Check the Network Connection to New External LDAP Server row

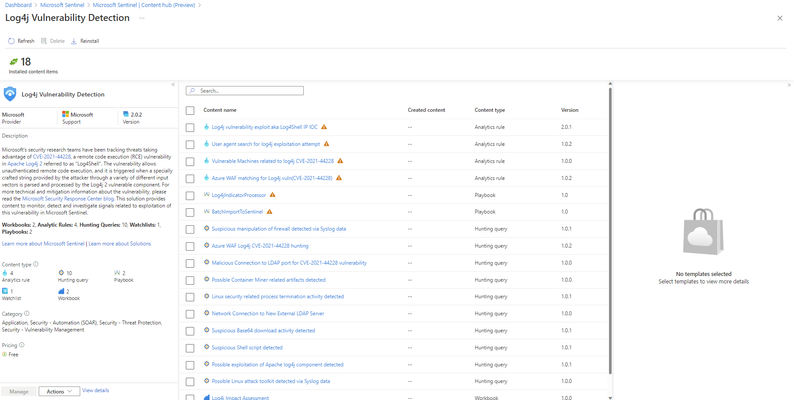pos(190,314)
